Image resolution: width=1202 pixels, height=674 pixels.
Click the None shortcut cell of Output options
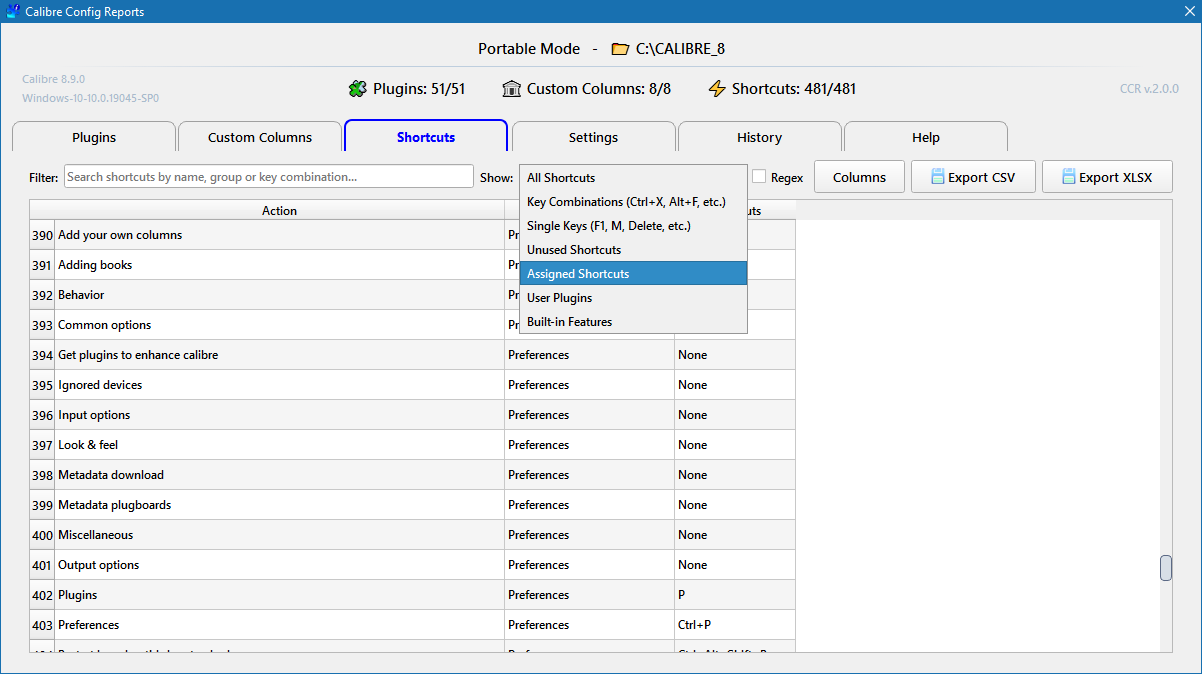click(x=735, y=565)
